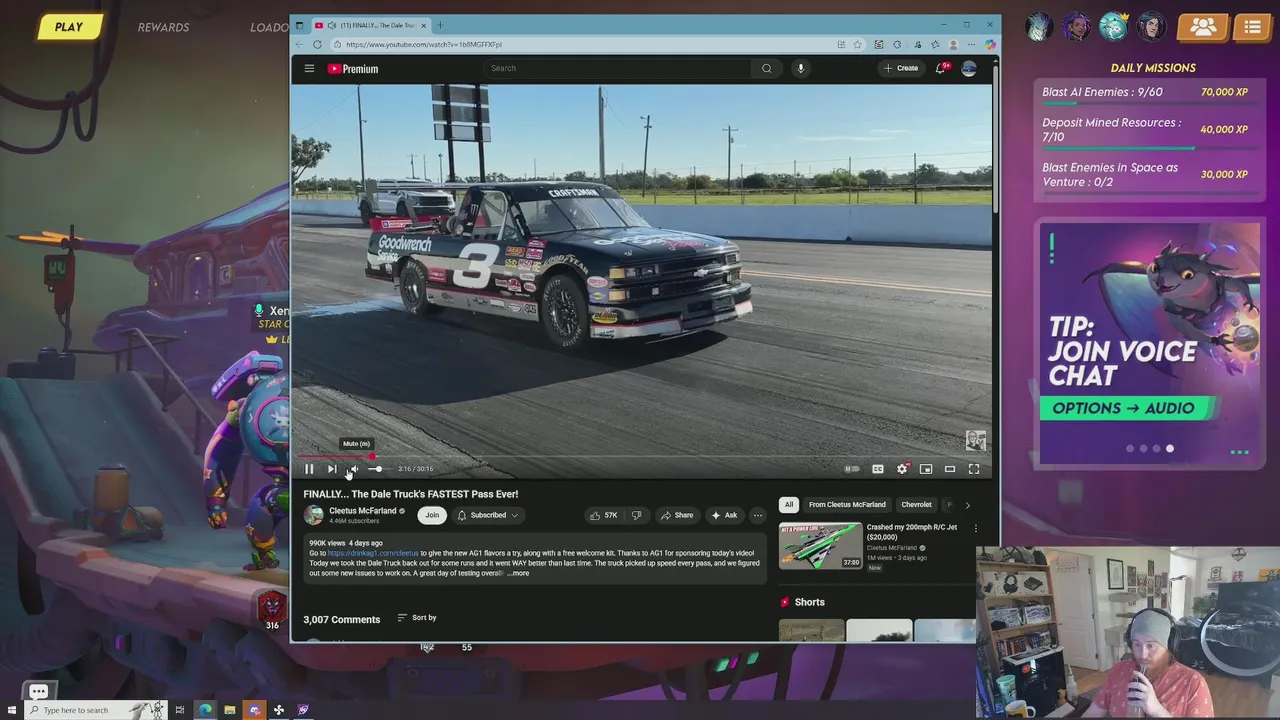Start voice search with microphone
The image size is (1280, 720).
[800, 68]
